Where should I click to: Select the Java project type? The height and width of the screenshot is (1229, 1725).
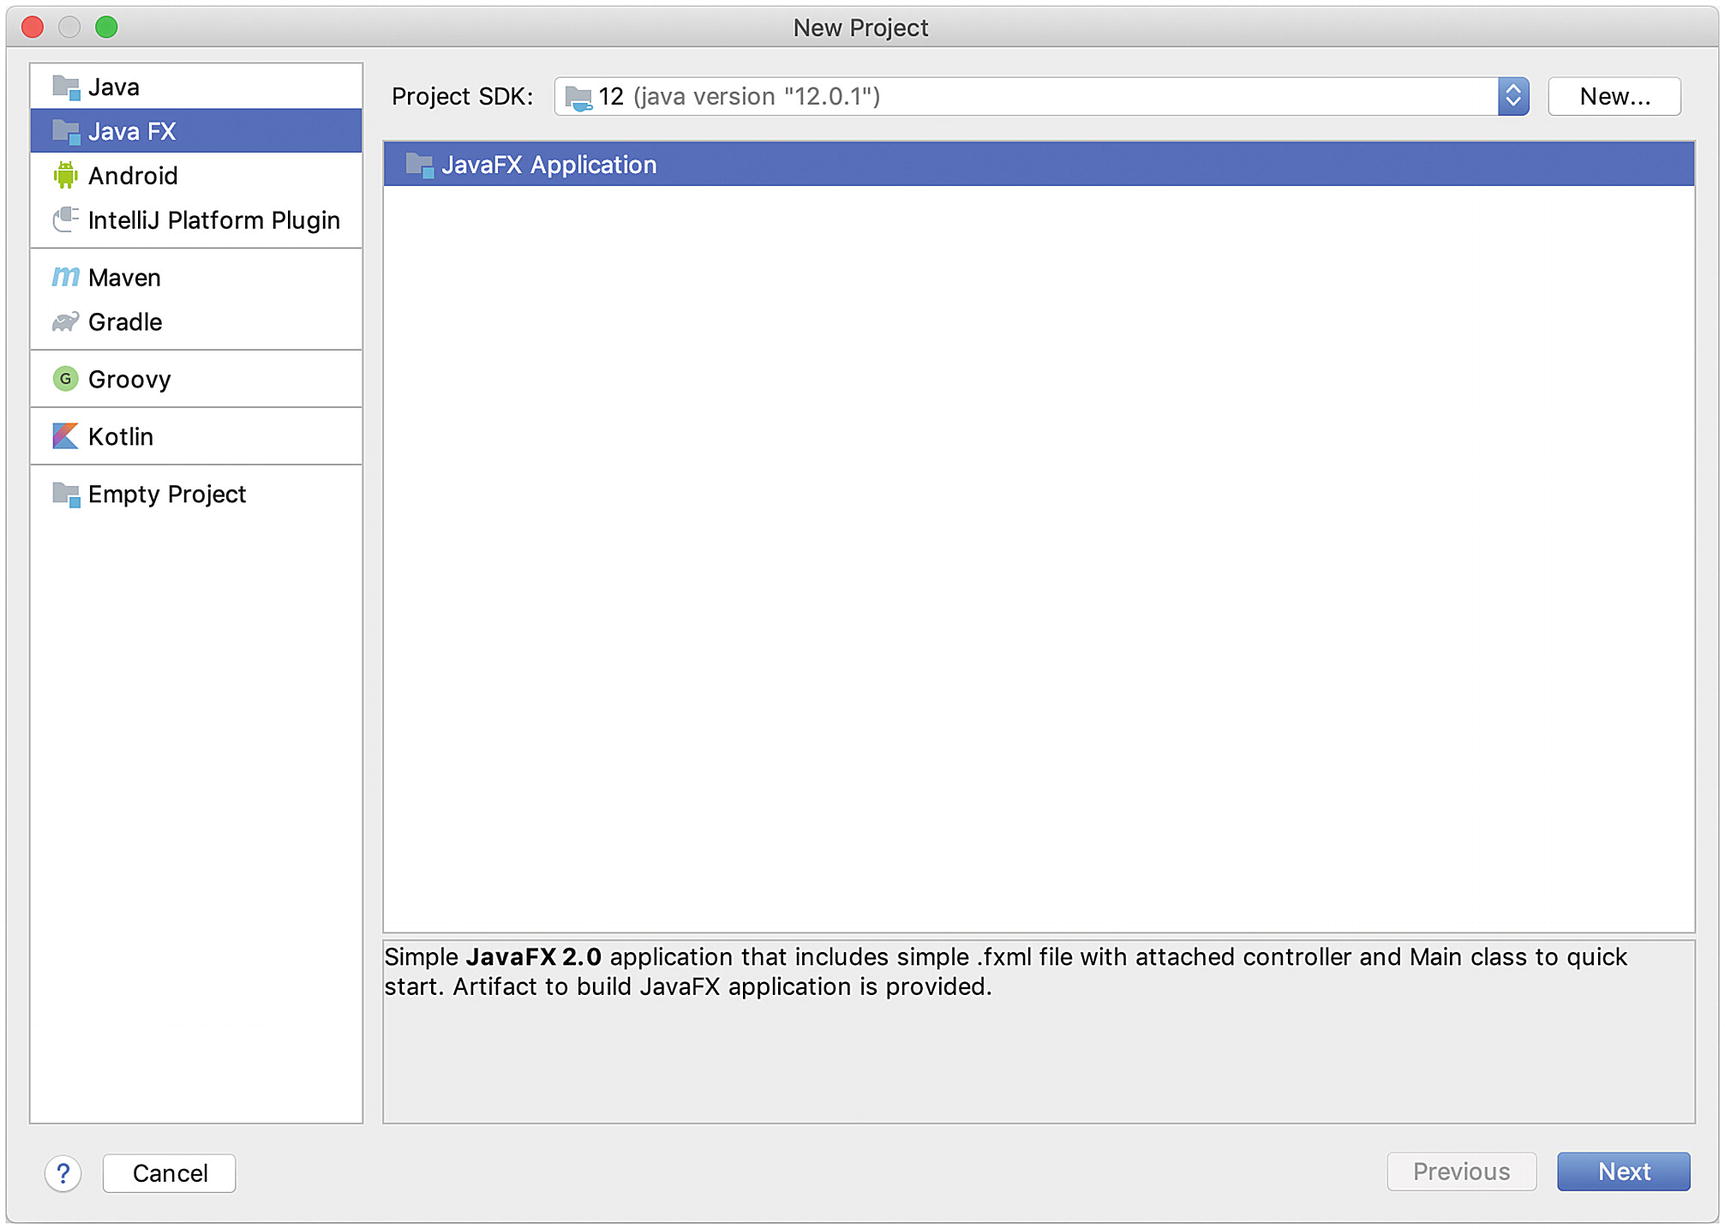(x=196, y=87)
